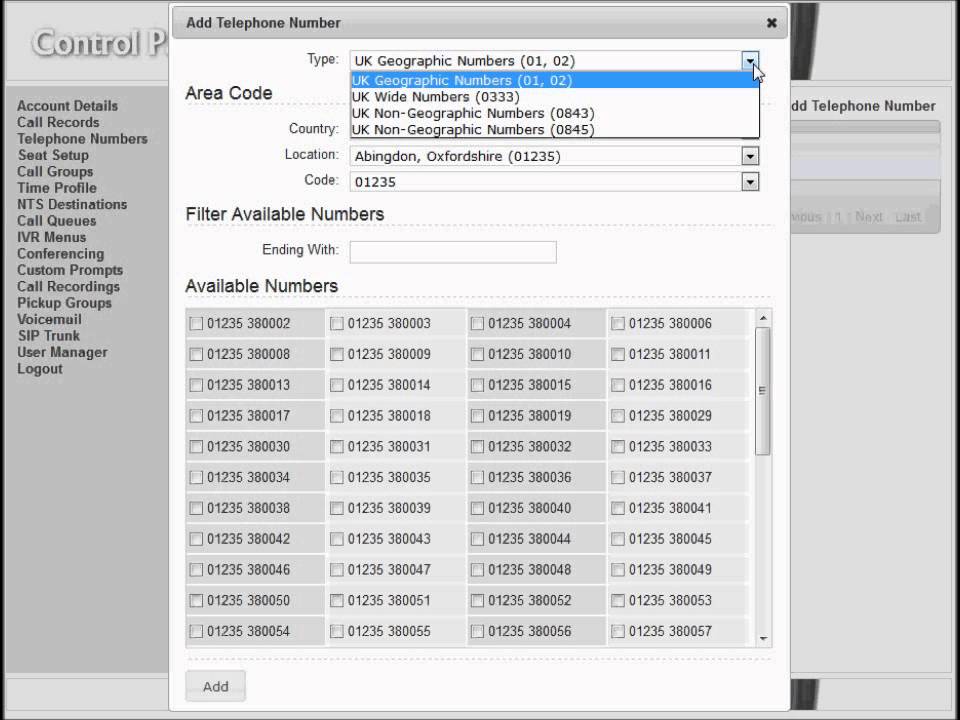This screenshot has height=720, width=960.
Task: Expand the Location dropdown arrow
Action: coord(750,156)
